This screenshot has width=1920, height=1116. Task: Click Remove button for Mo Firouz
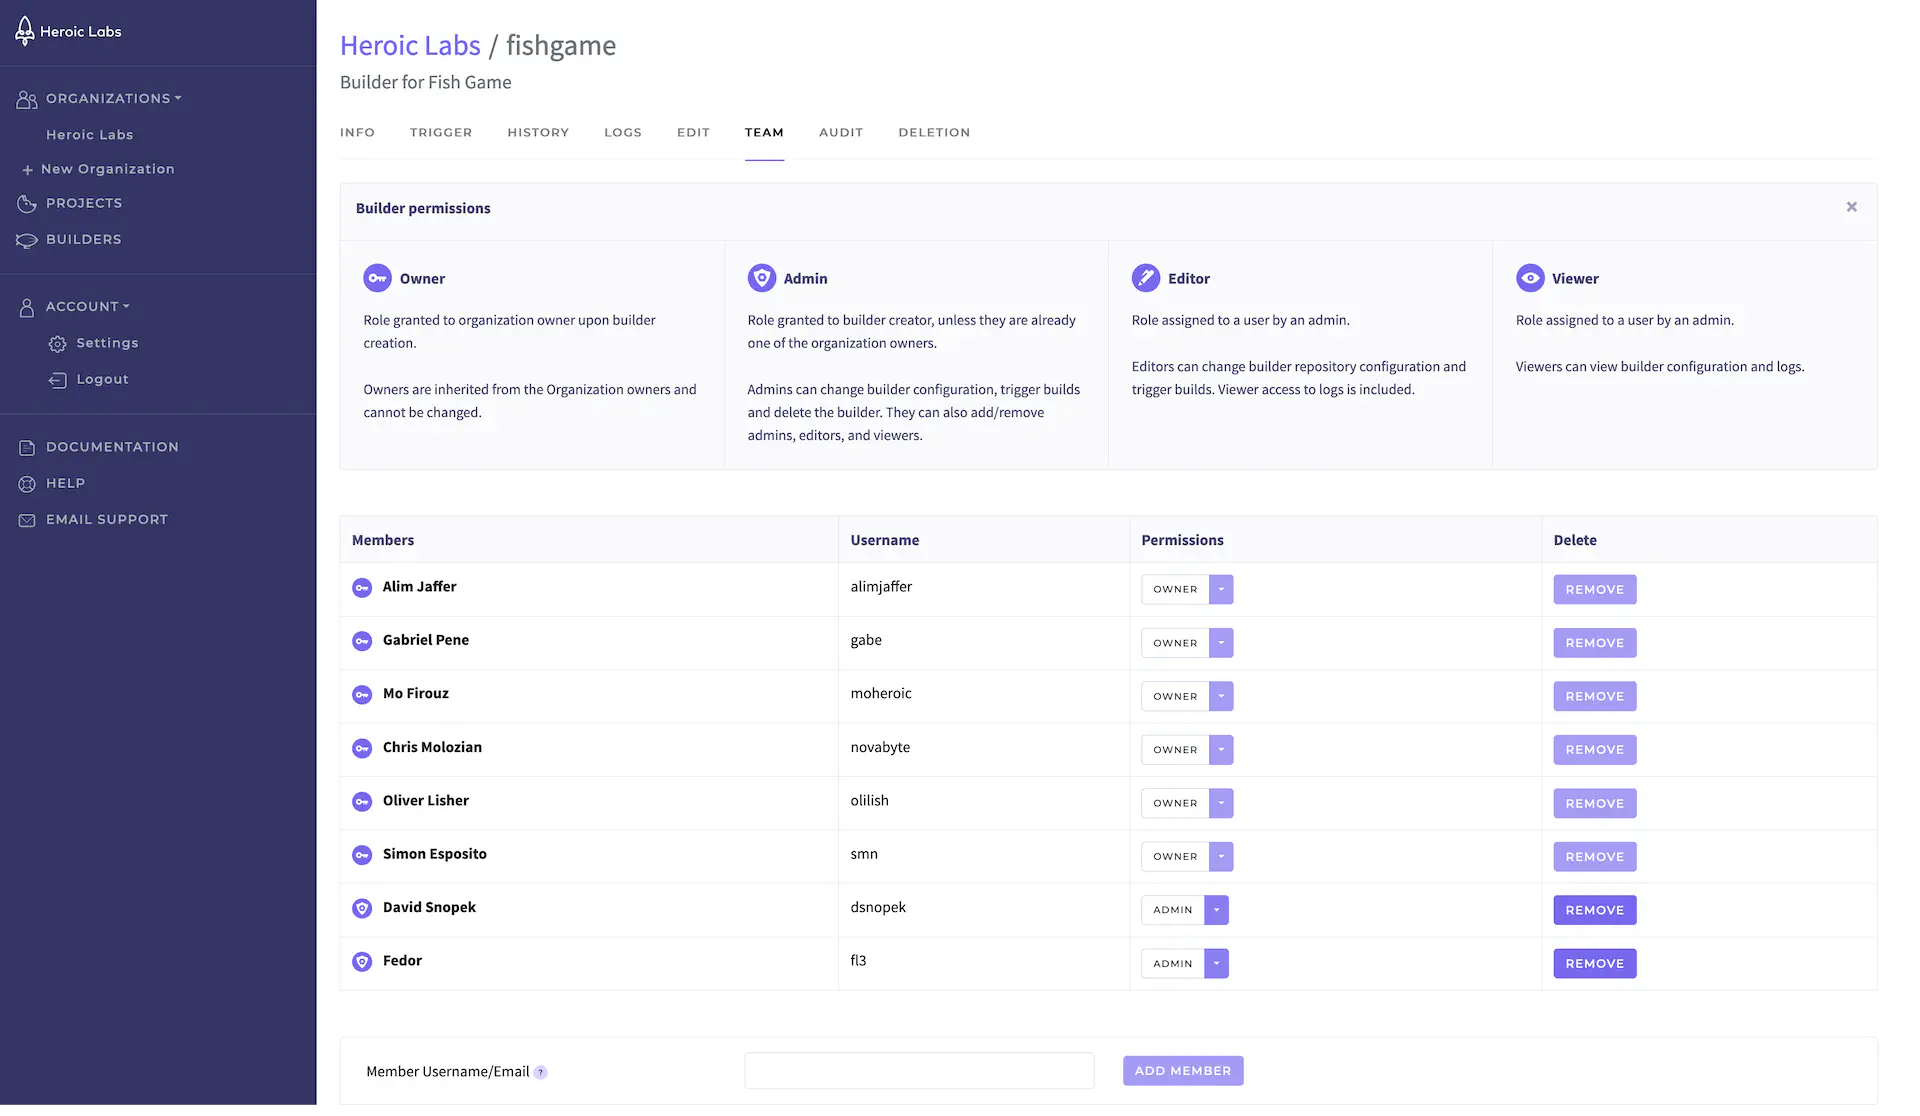(x=1595, y=697)
